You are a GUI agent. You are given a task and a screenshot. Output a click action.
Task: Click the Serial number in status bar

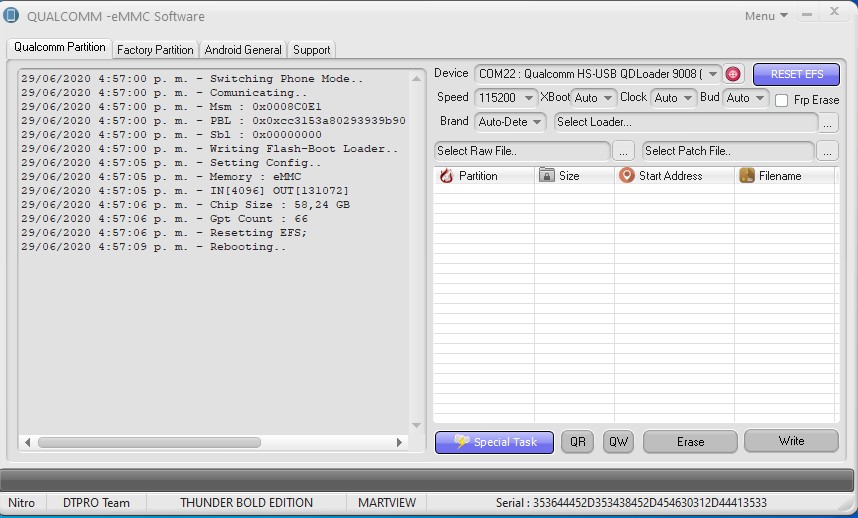coord(631,503)
